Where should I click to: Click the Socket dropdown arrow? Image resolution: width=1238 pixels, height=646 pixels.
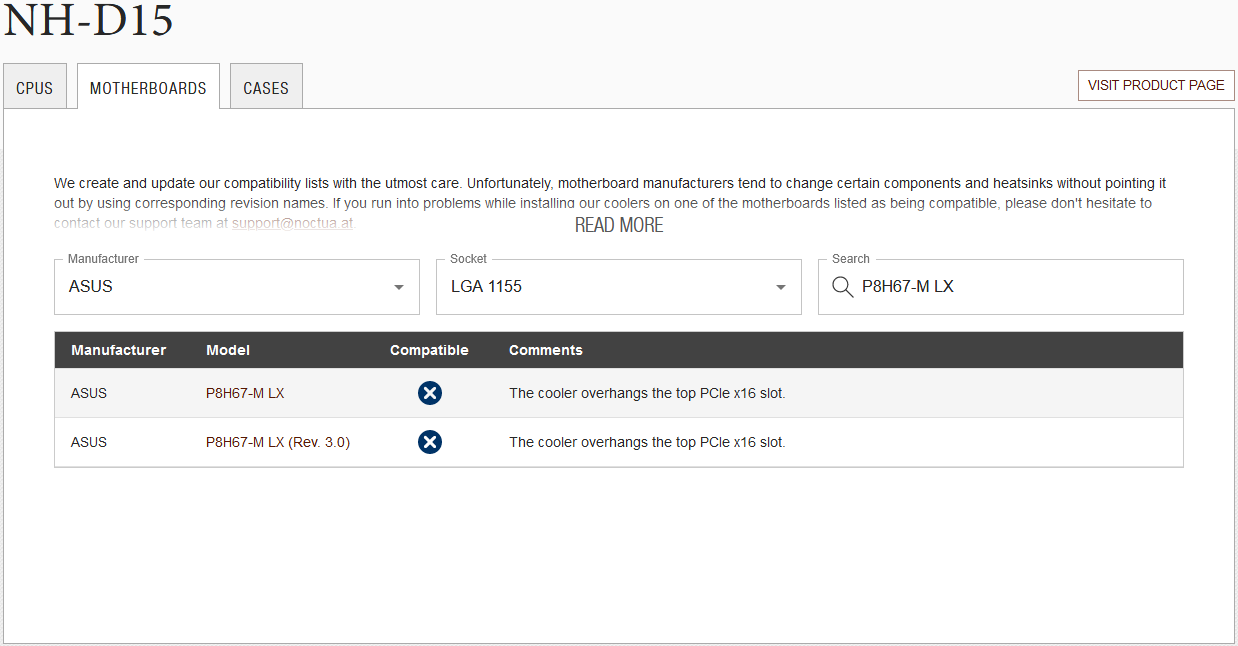(781, 288)
